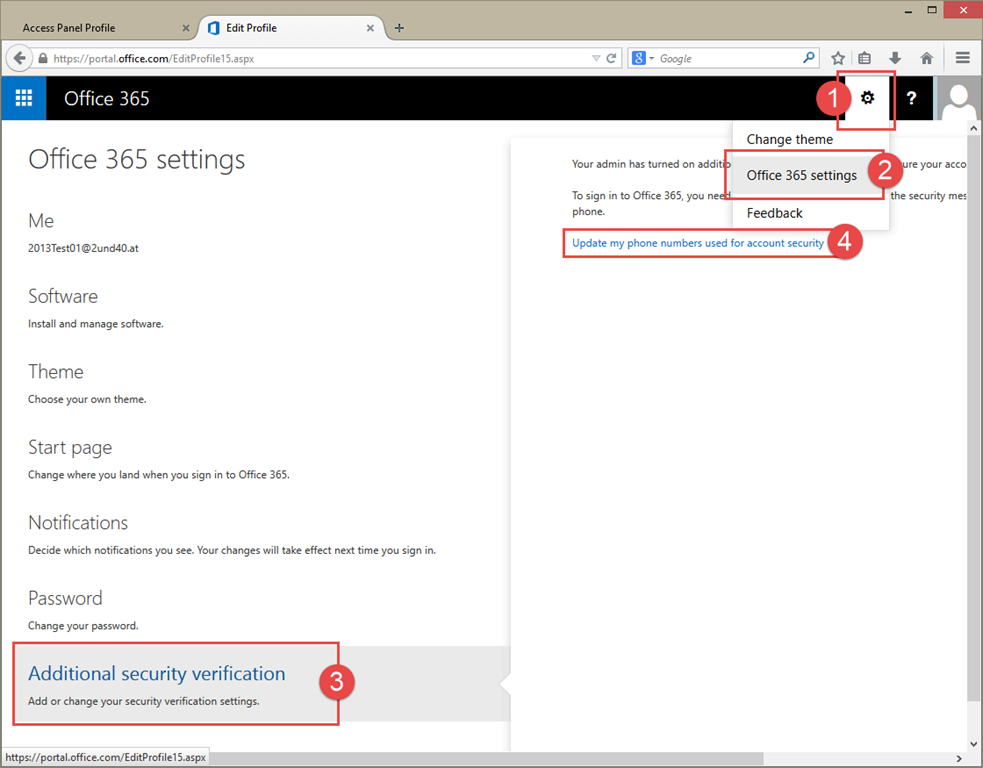Click 'Install and manage software.' text
Viewport: 983px width, 768px height.
click(95, 324)
